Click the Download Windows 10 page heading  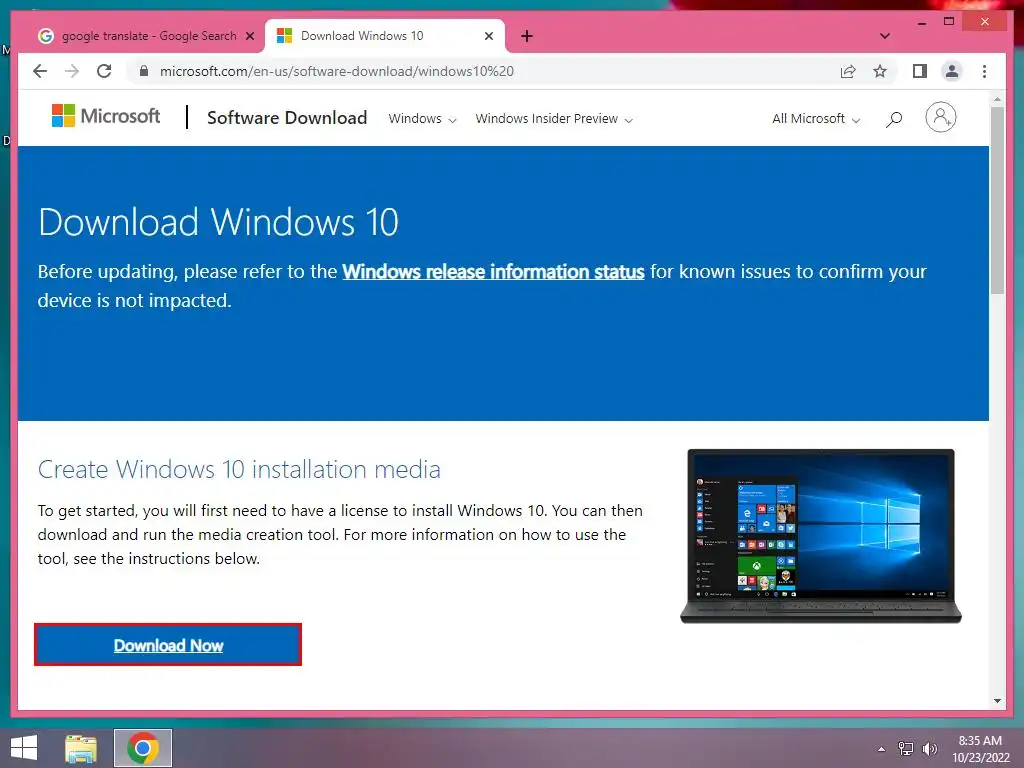pos(218,222)
